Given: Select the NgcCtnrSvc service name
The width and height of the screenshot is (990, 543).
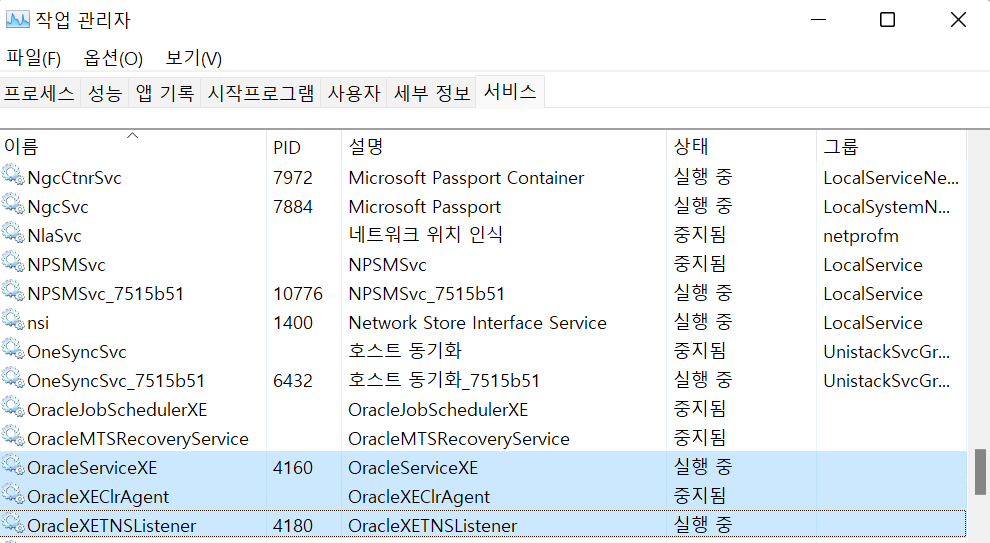Looking at the screenshot, I should [x=75, y=178].
